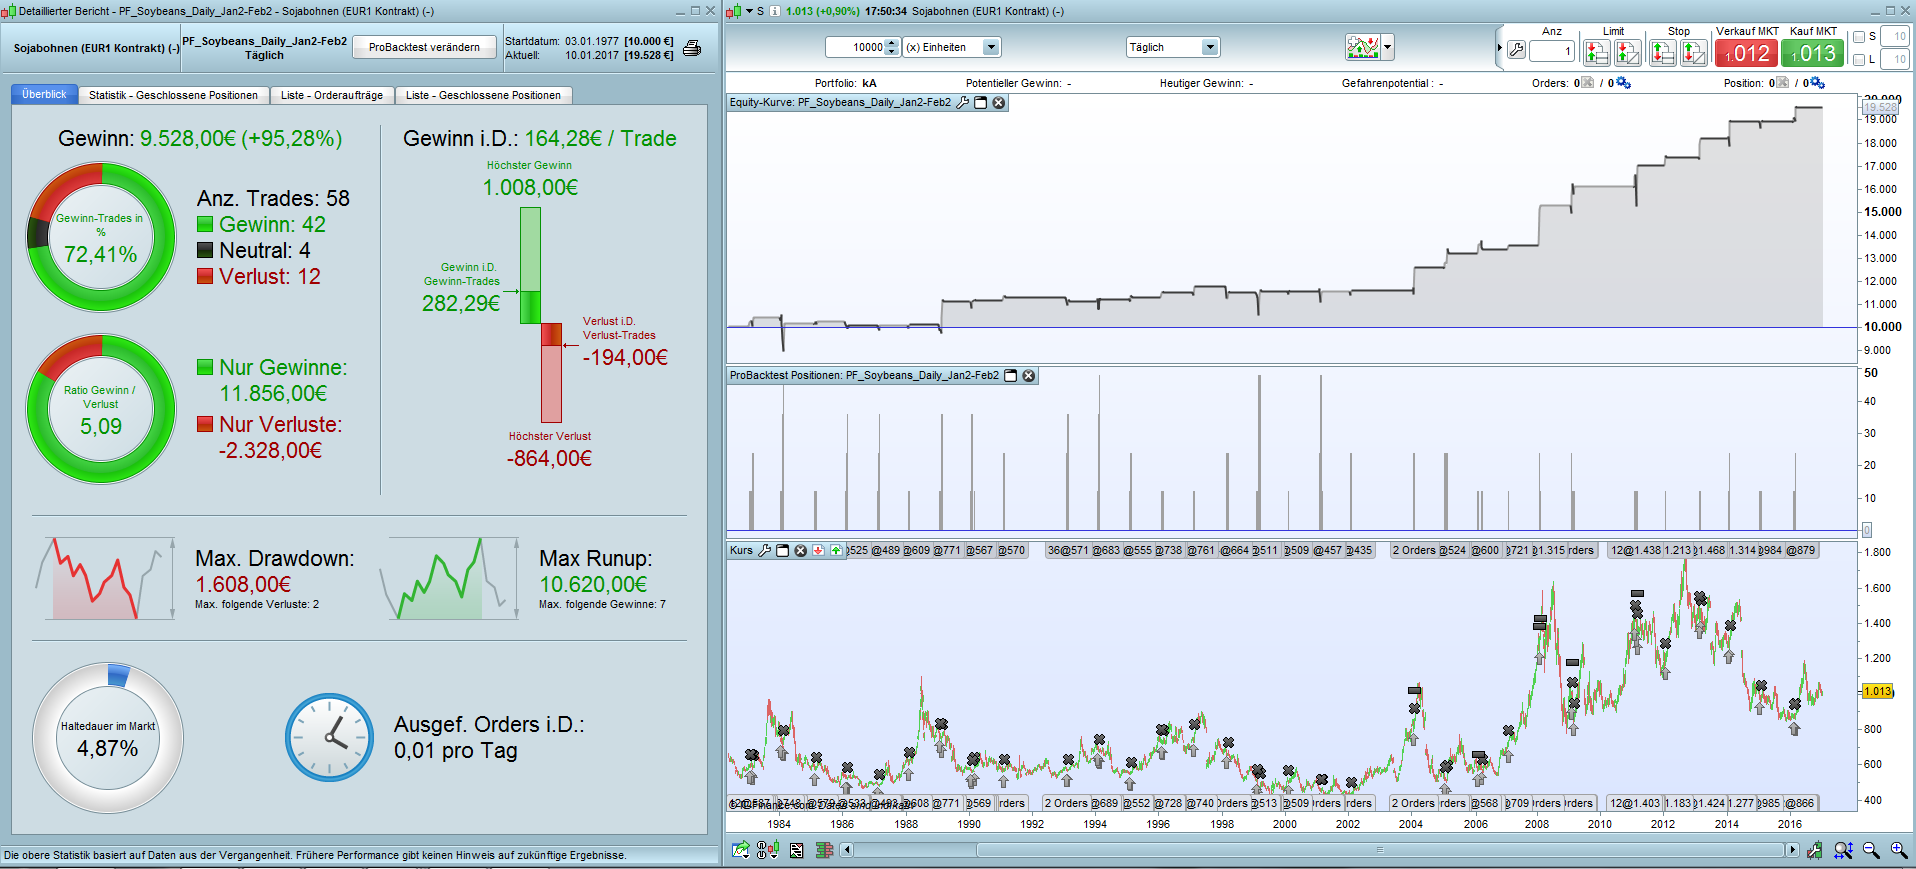The image size is (1916, 869).
Task: Click the chart horizontal scrollbar thumb
Action: pos(1381,850)
